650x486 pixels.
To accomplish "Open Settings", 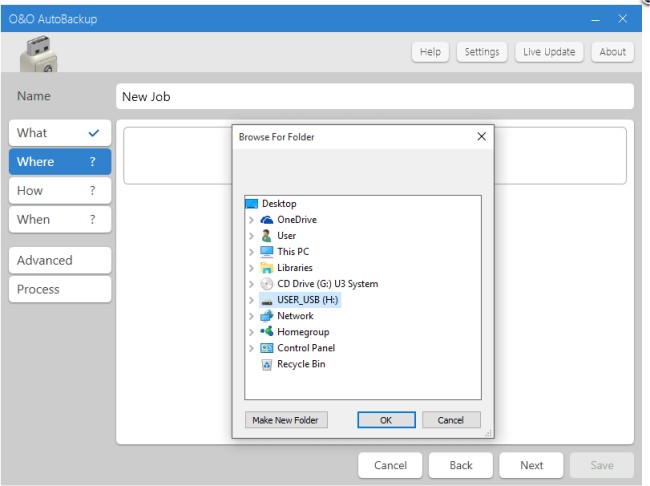I will (482, 52).
